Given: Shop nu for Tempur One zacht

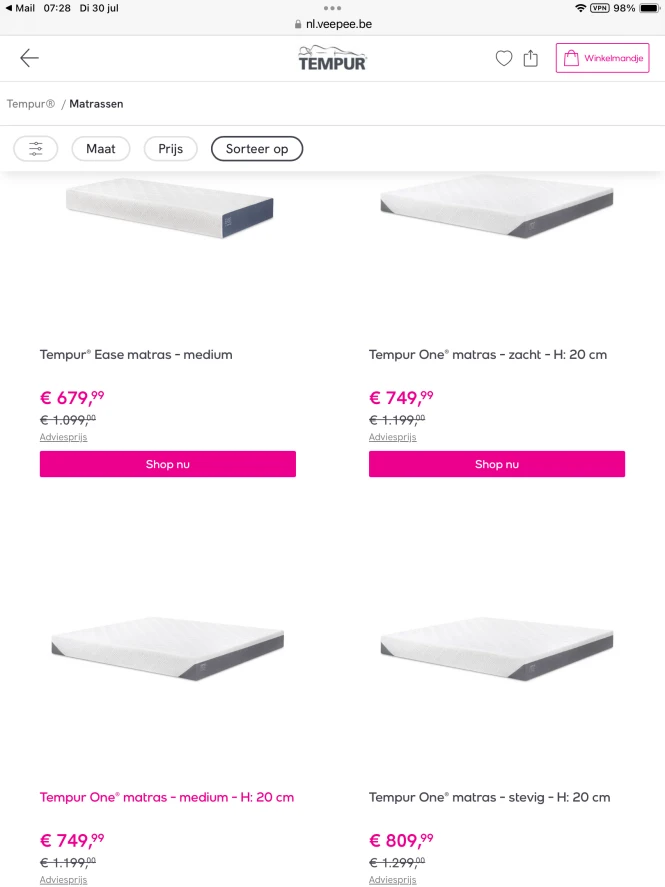Looking at the screenshot, I should (x=497, y=464).
